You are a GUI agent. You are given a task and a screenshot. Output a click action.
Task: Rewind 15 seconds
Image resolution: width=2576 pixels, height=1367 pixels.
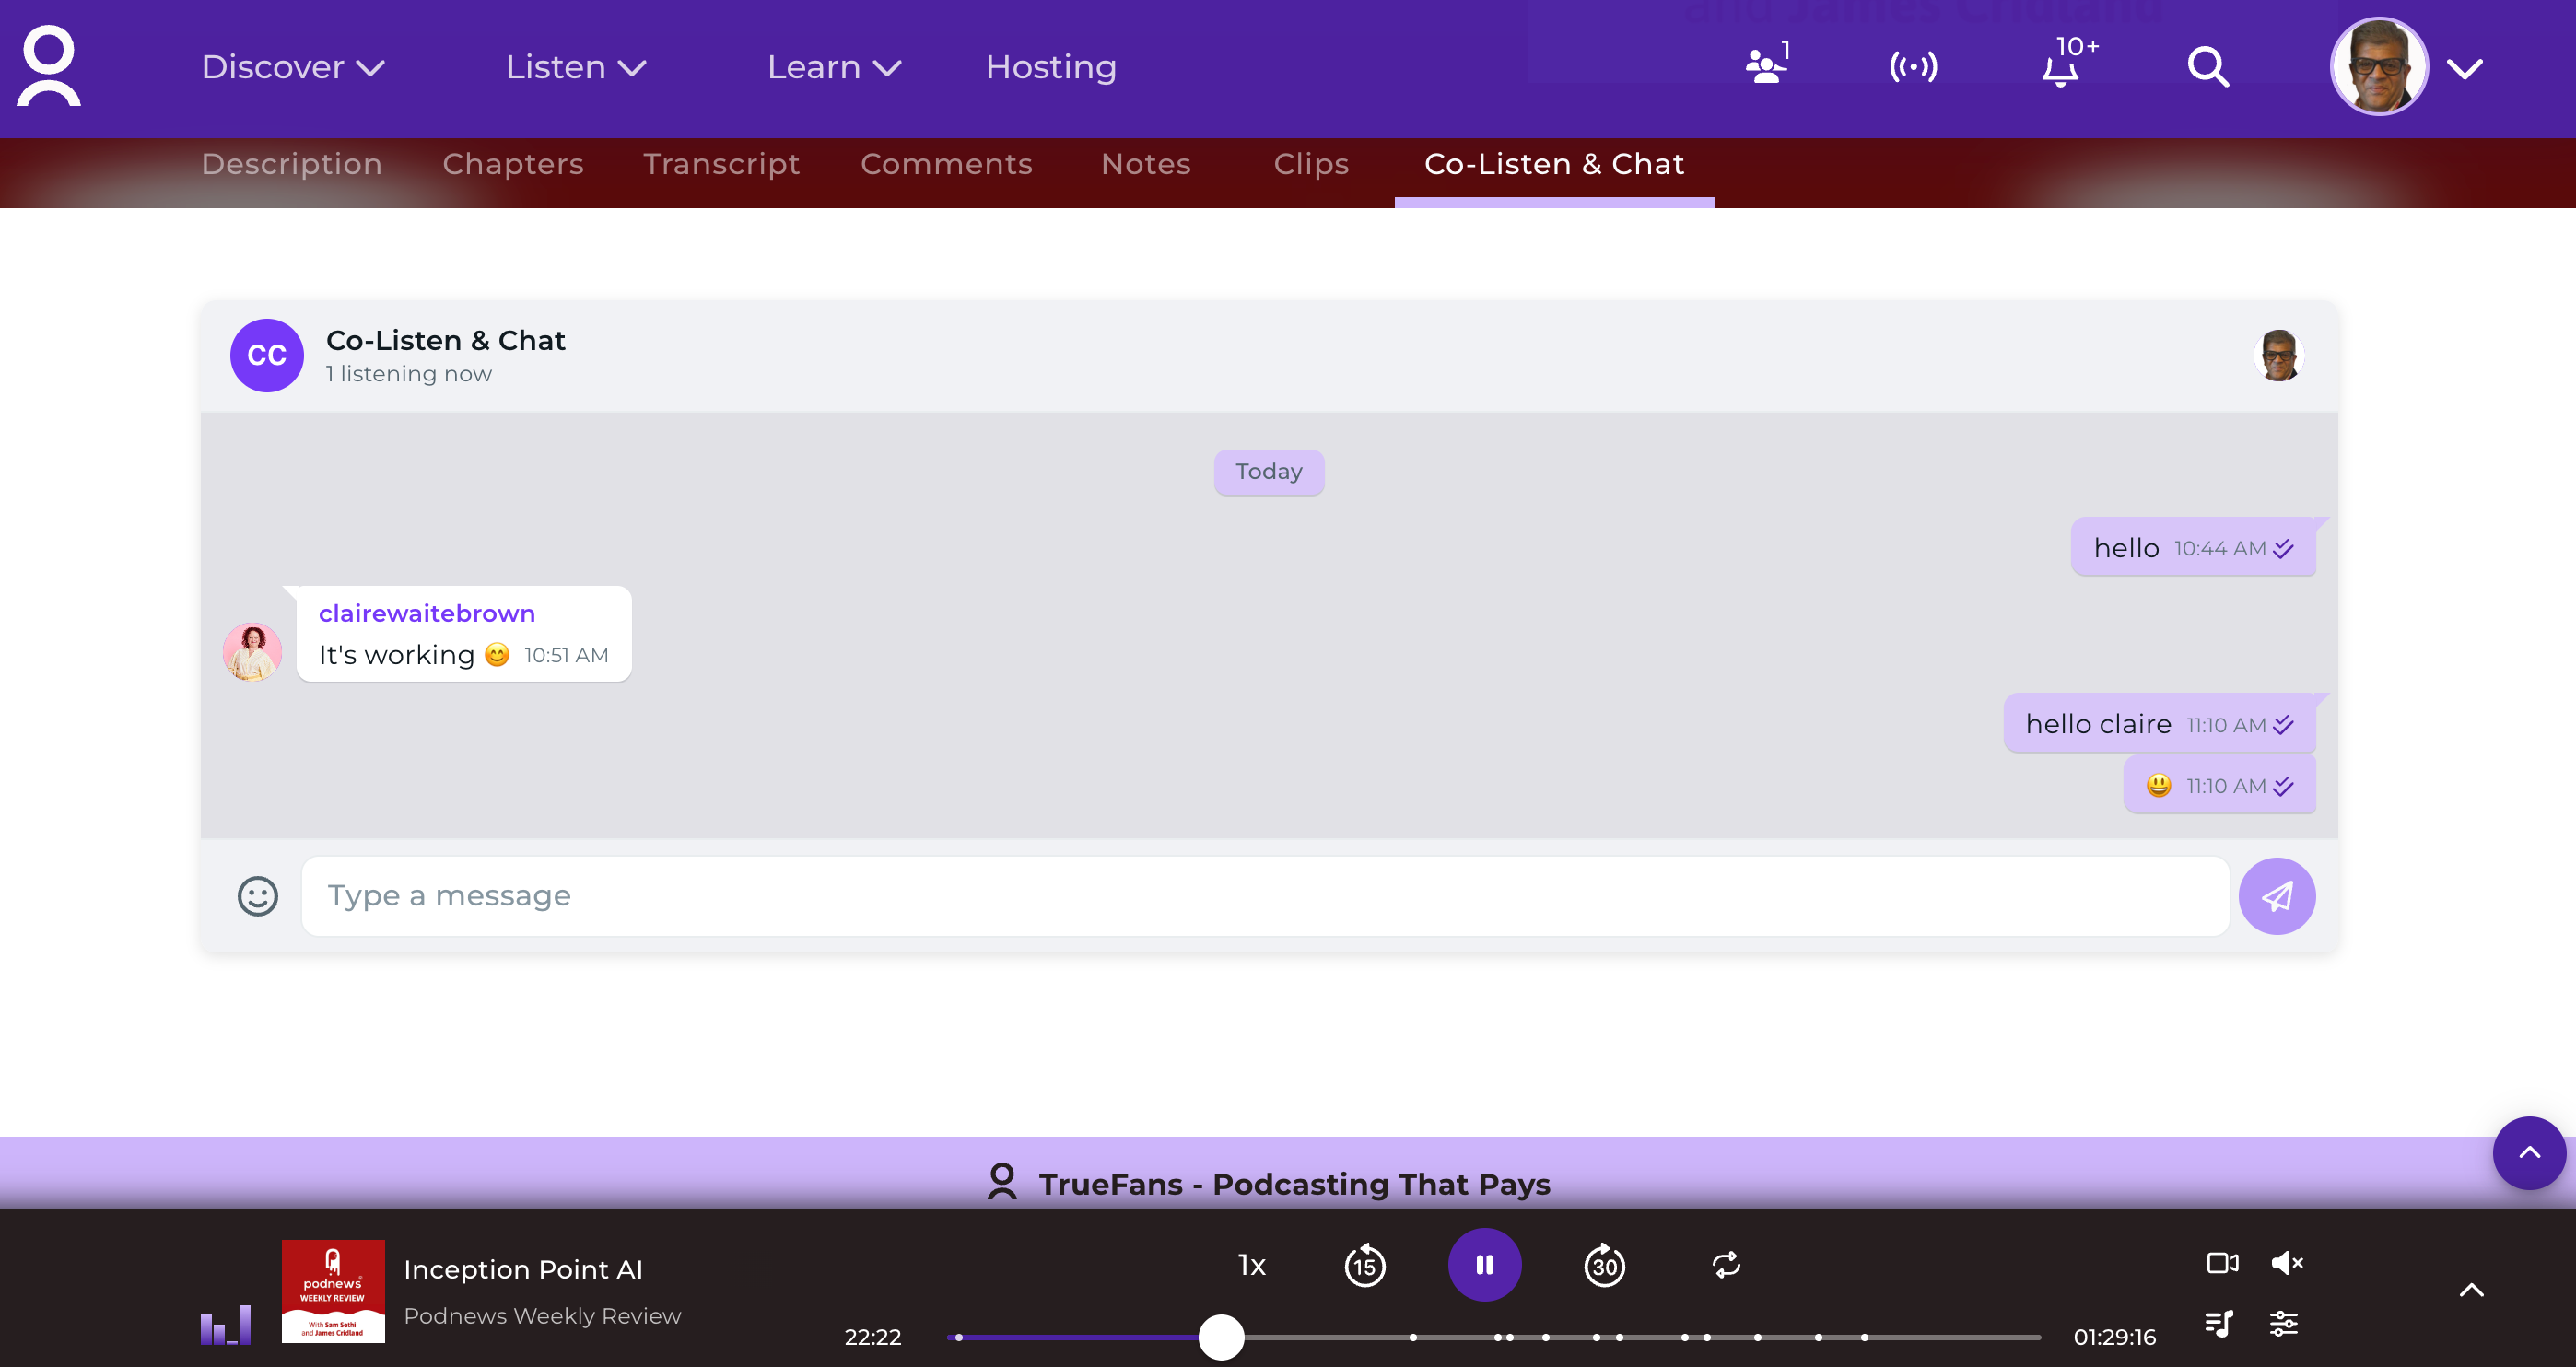pos(1365,1266)
